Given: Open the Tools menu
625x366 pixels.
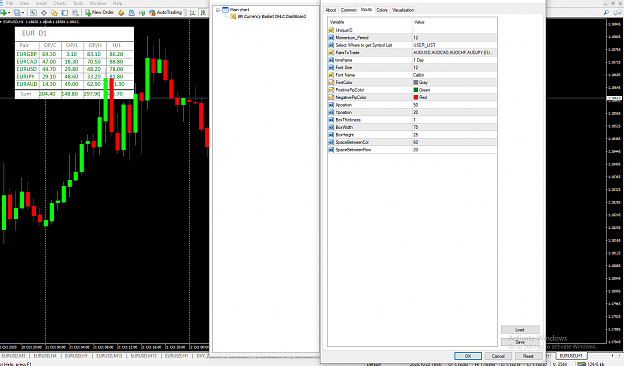Looking at the screenshot, I should pyautogui.click(x=78, y=3).
